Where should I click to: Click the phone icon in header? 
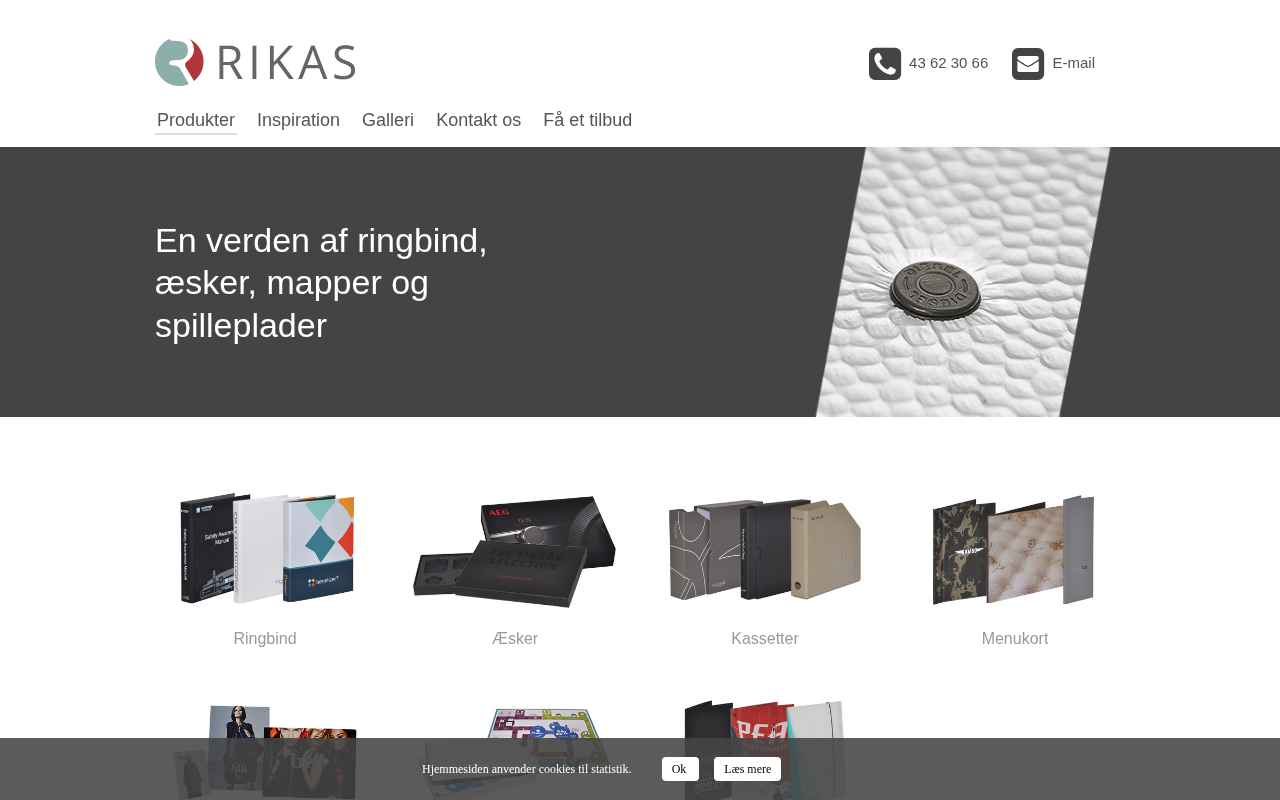[x=885, y=64]
